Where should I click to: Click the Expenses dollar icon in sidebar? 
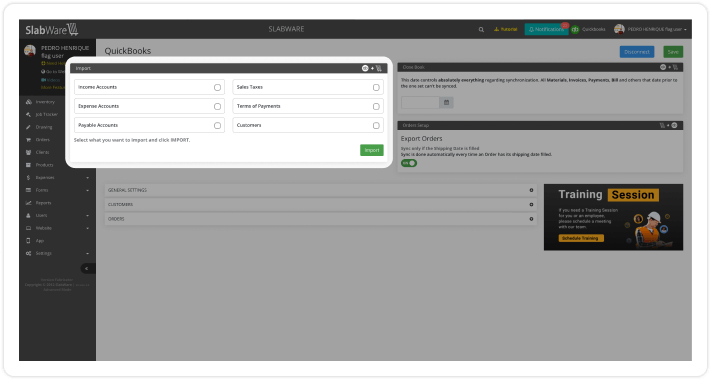pyautogui.click(x=29, y=178)
